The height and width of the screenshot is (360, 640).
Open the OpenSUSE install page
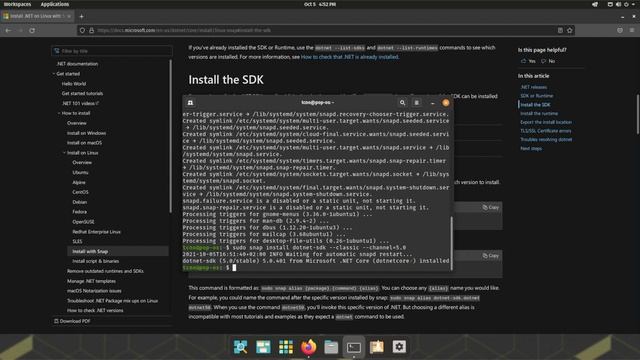click(x=83, y=222)
